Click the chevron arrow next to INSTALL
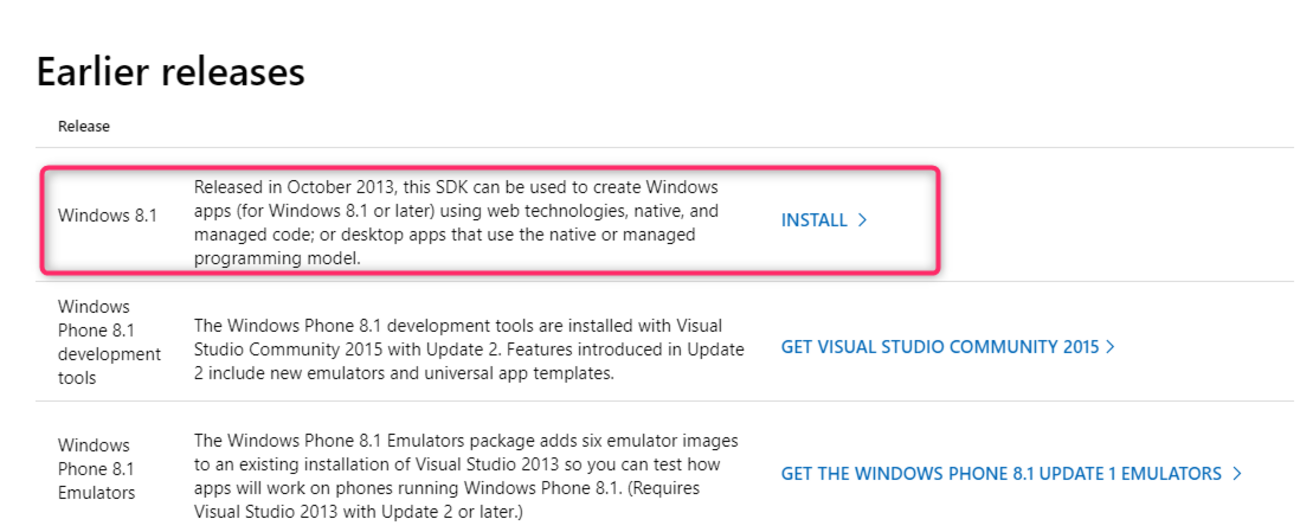This screenshot has width=1300, height=532. (862, 220)
